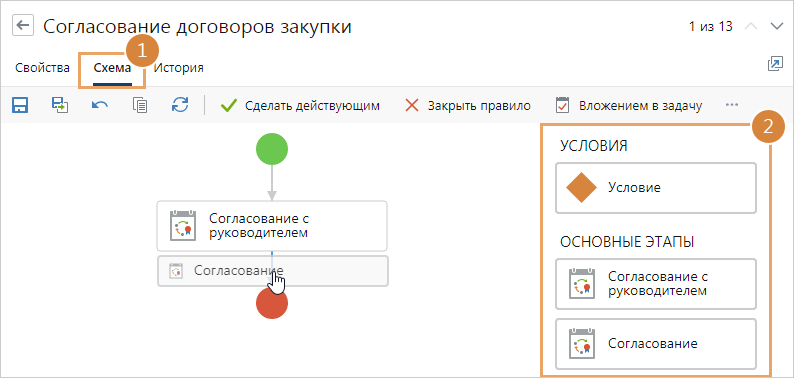Click the calendar icon of palette item 'Согласование'

coord(581,344)
